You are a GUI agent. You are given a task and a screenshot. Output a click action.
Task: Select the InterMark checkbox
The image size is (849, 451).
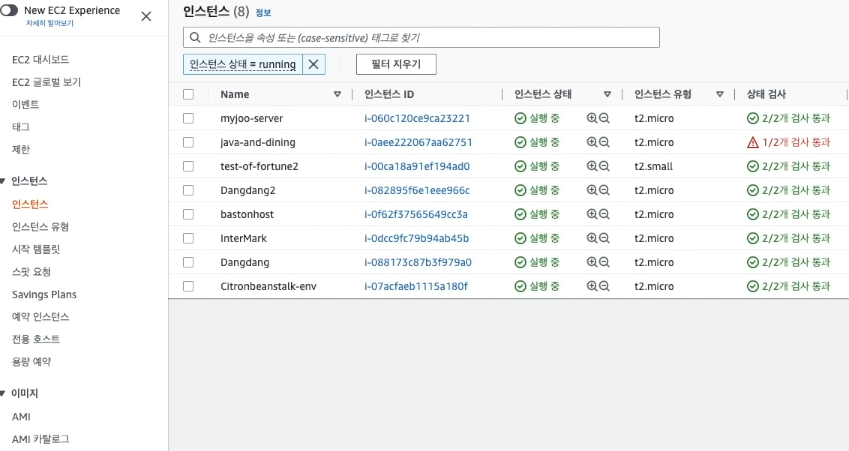[x=188, y=238]
